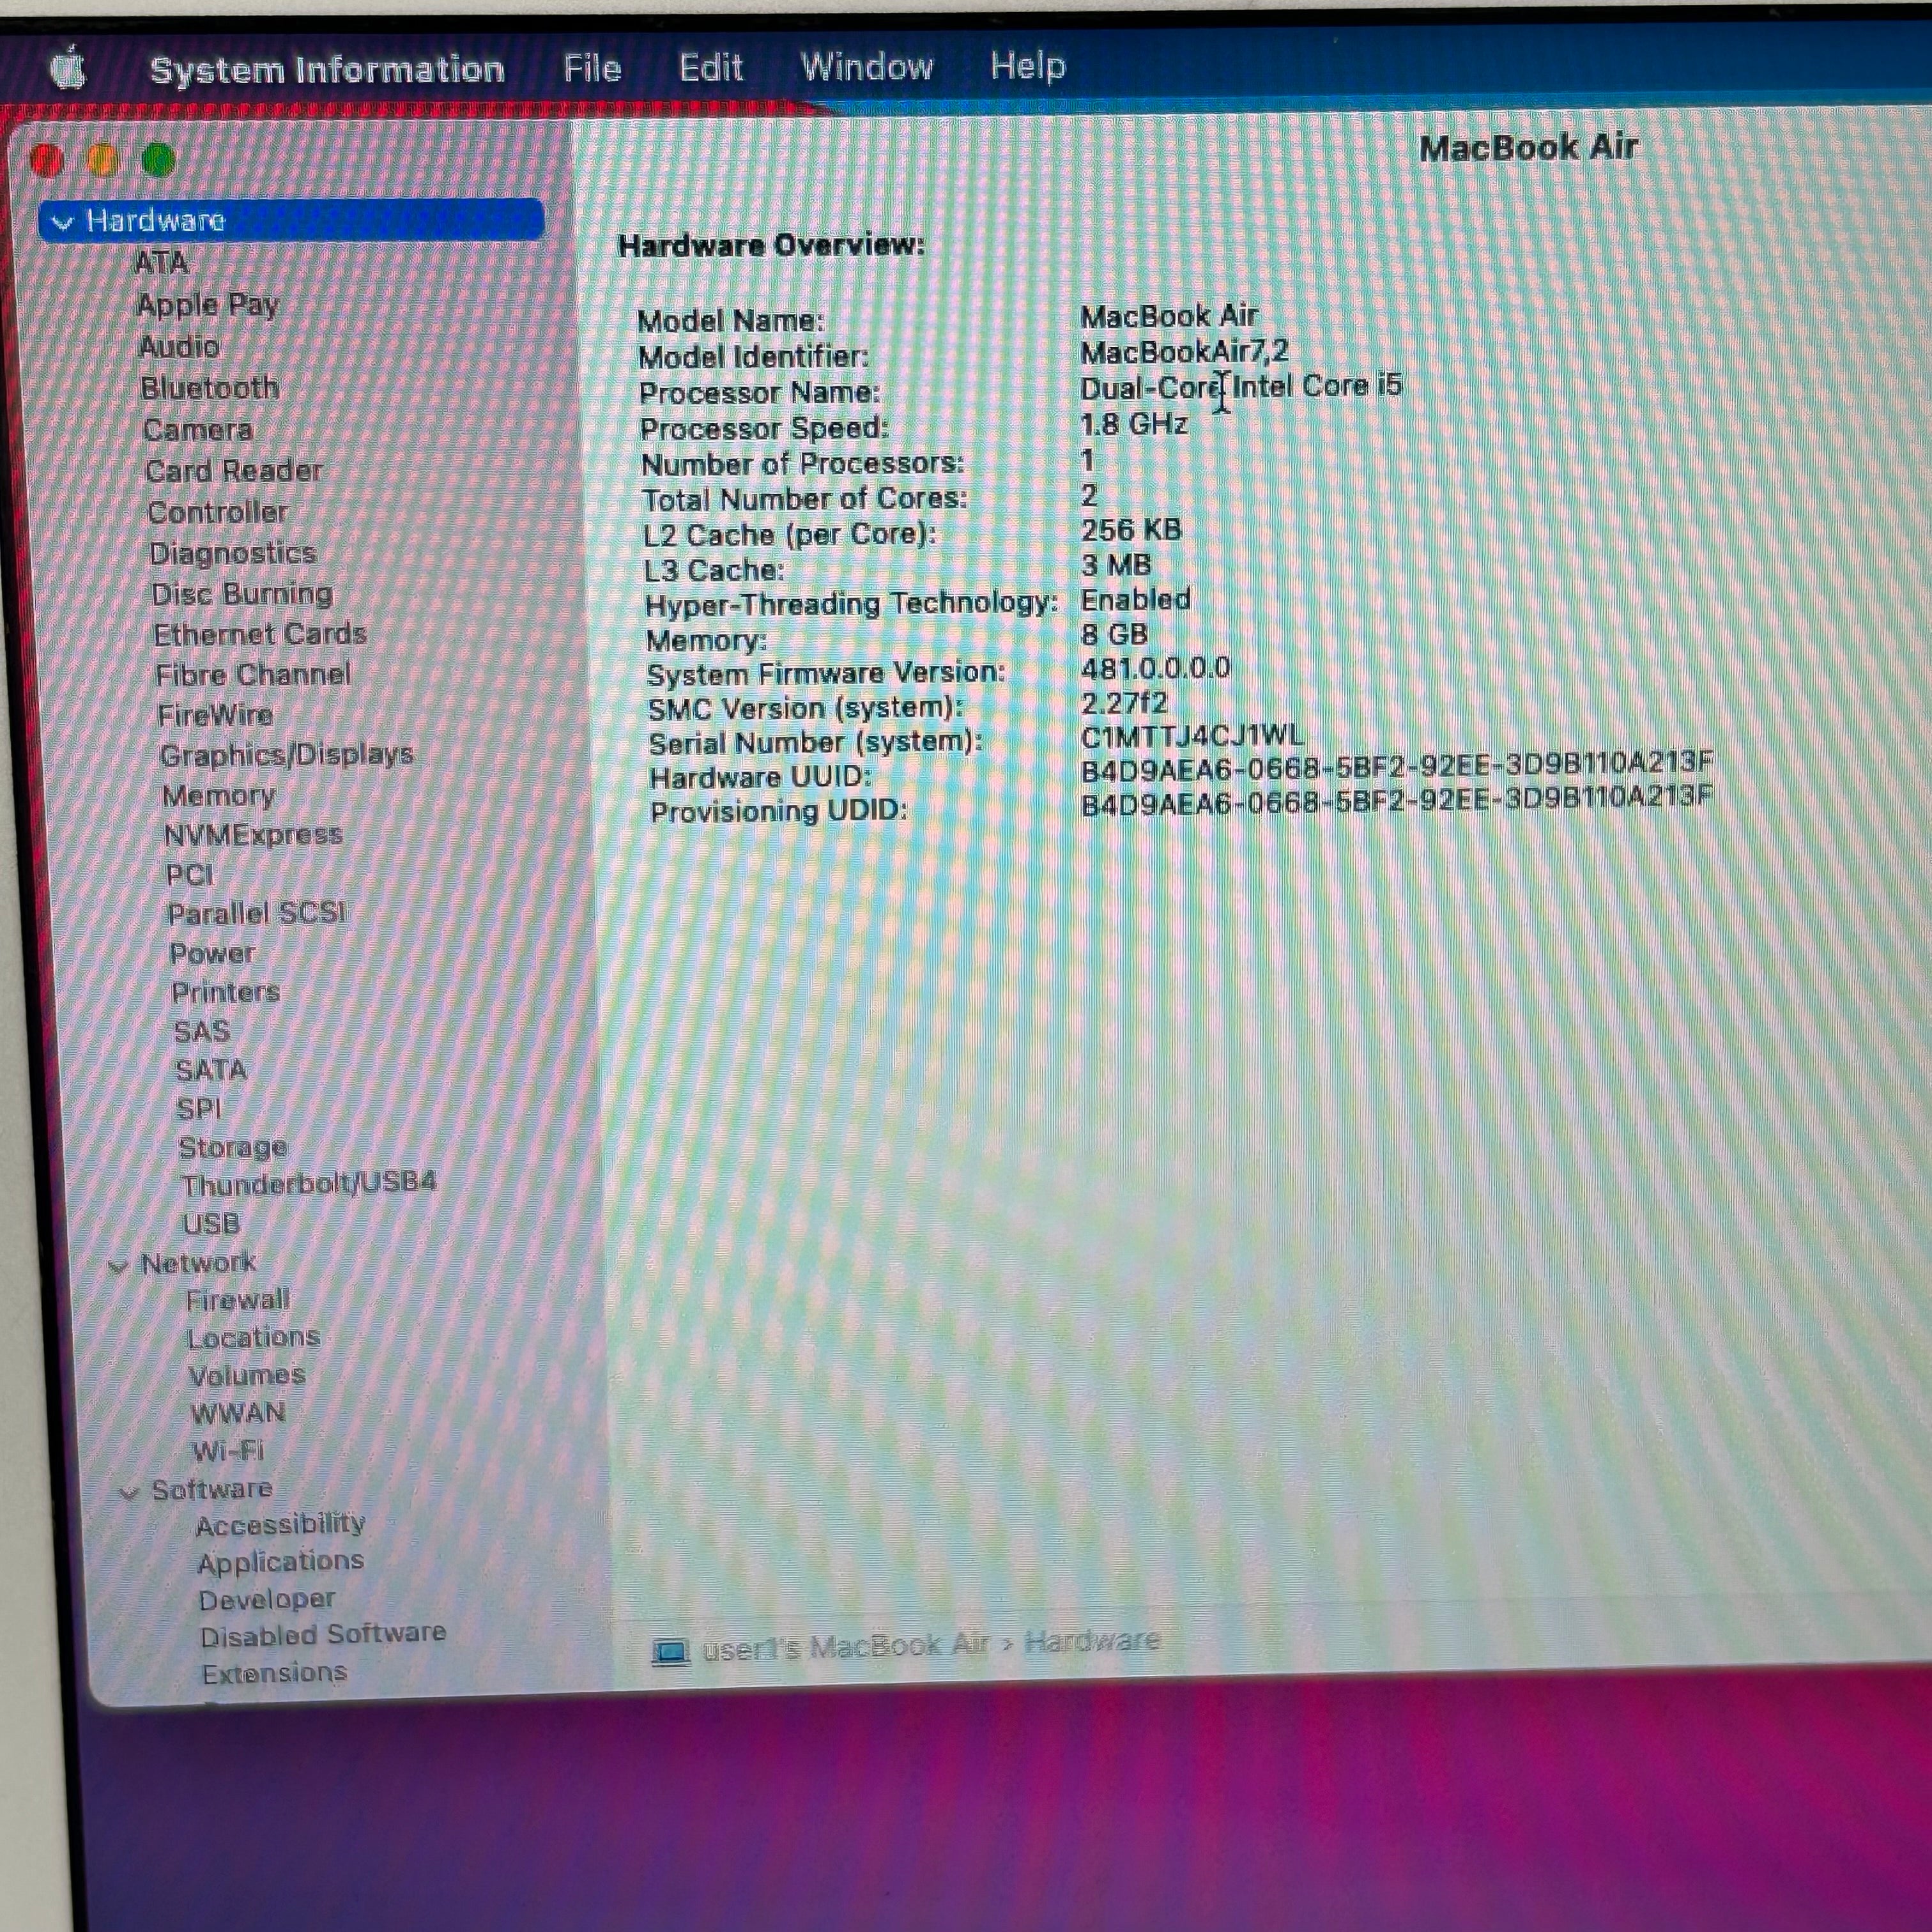
Task: Collapse the Network section chevron
Action: (118, 1266)
